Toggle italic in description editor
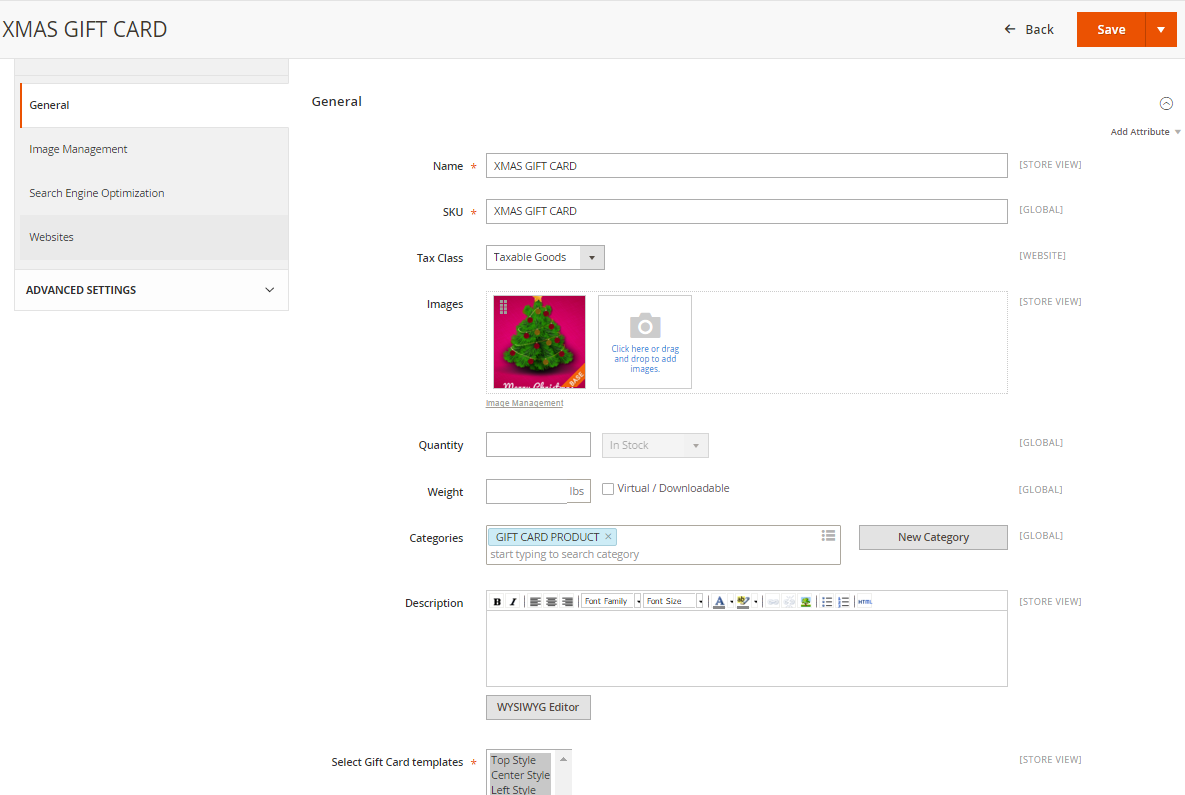This screenshot has width=1185, height=795. click(513, 602)
